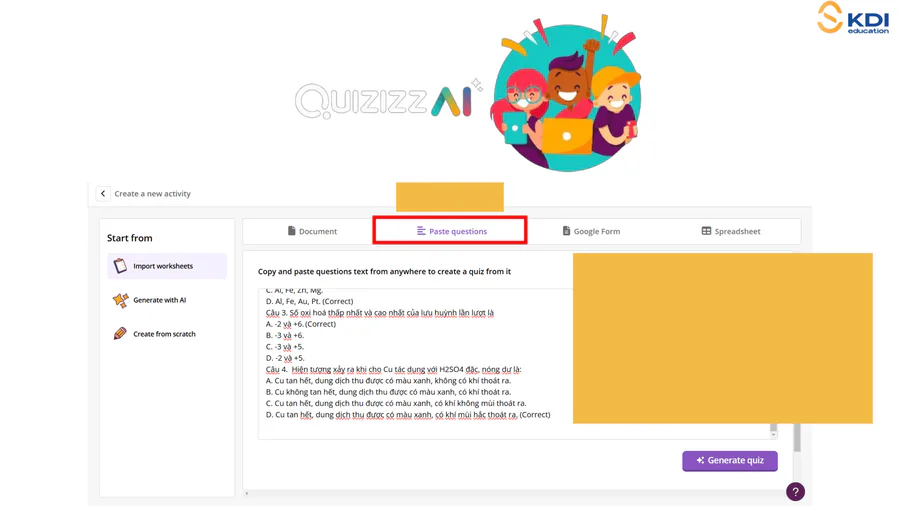Open the Spreadsheet tab
900x506 pixels.
tap(731, 231)
